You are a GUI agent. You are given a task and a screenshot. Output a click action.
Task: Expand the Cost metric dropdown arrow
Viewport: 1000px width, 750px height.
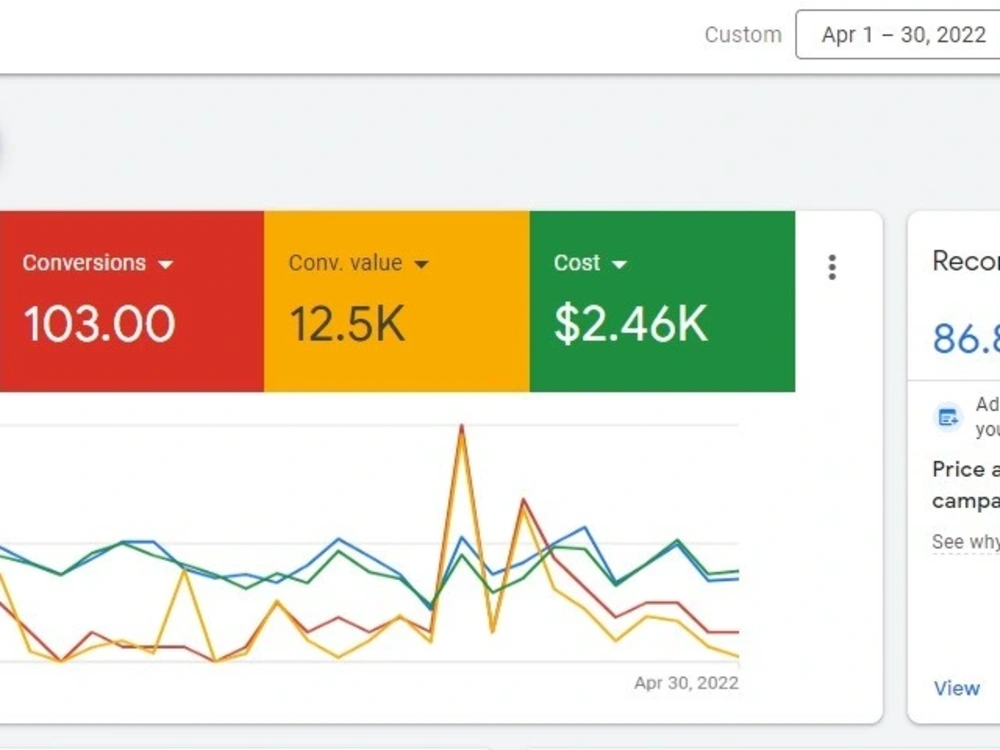click(x=619, y=264)
